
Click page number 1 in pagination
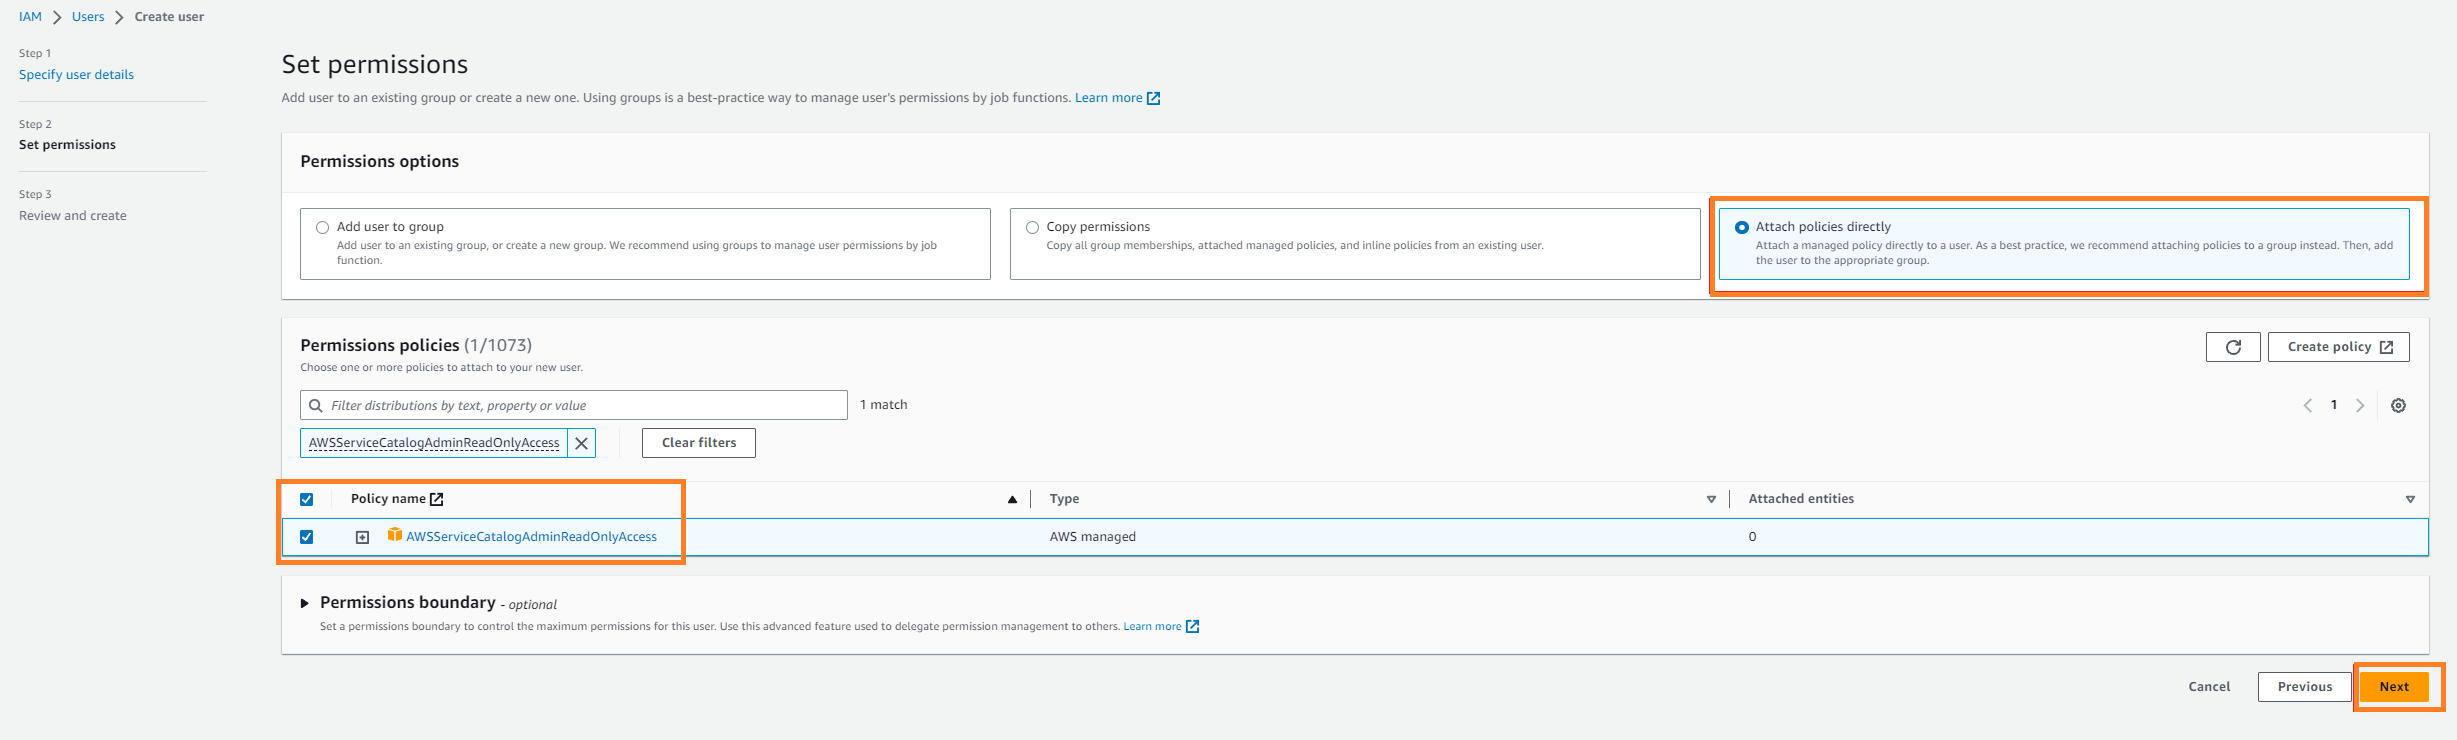2334,405
